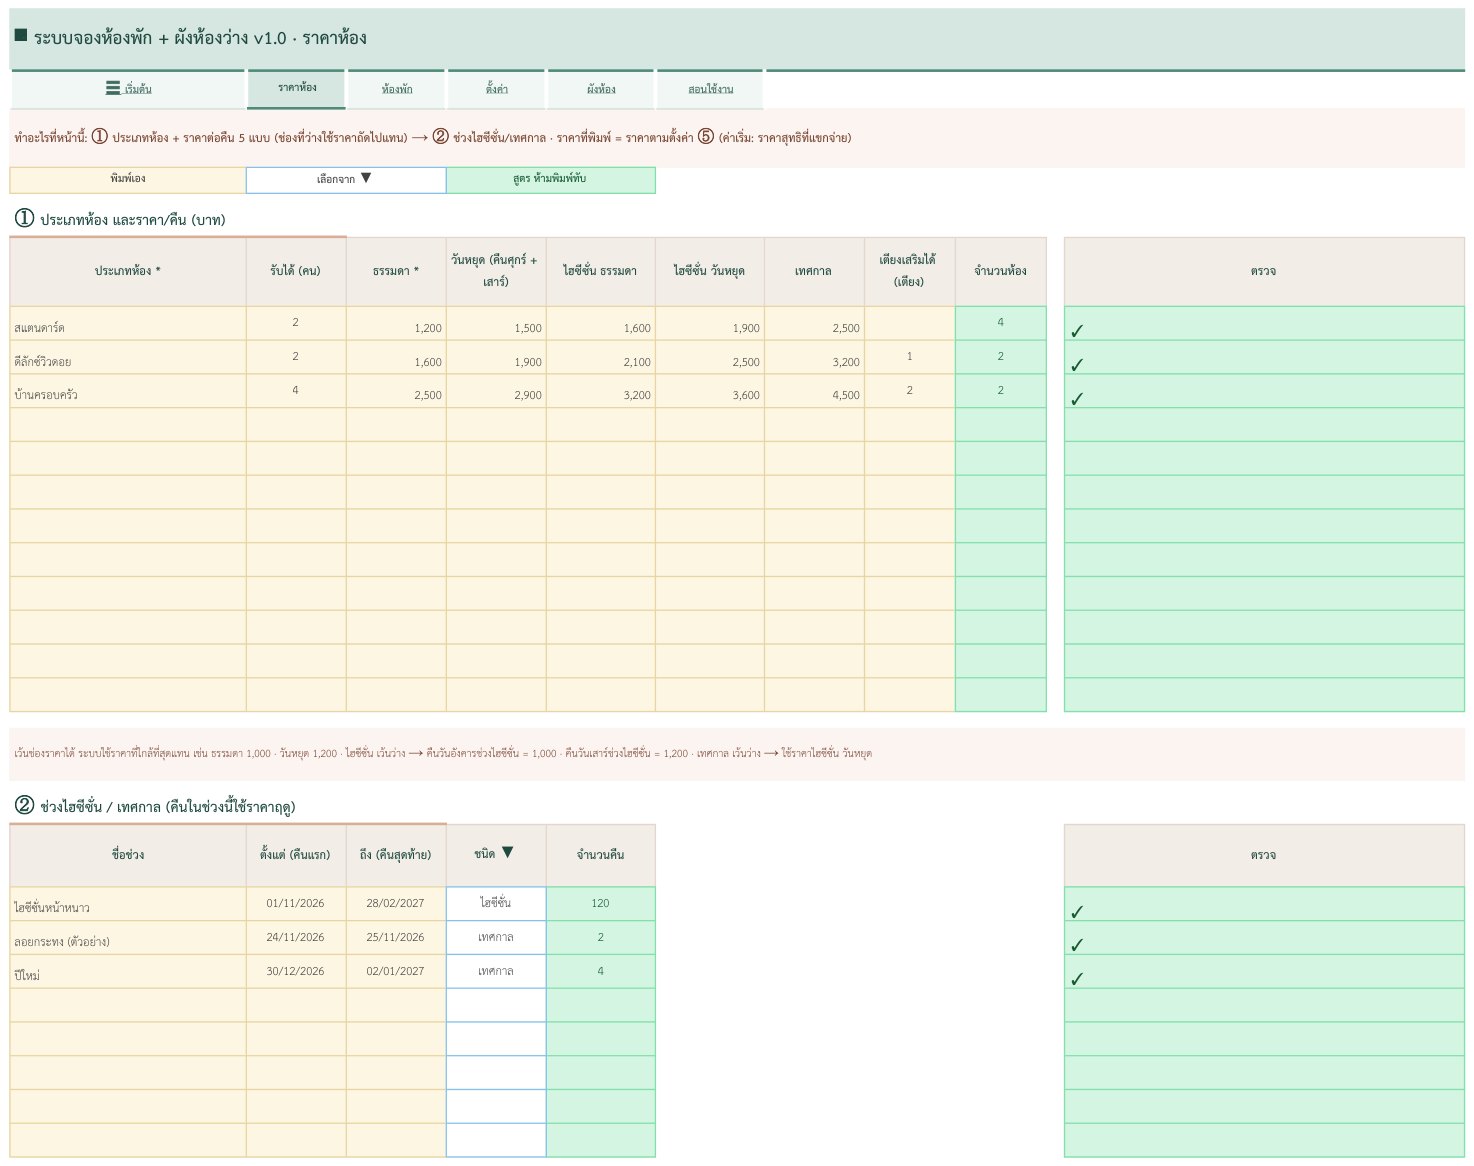This screenshot has width=1474, height=1166.
Task: Click the checkmark for ไฮซีซั่นหน้าหนาว season
Action: (1077, 912)
